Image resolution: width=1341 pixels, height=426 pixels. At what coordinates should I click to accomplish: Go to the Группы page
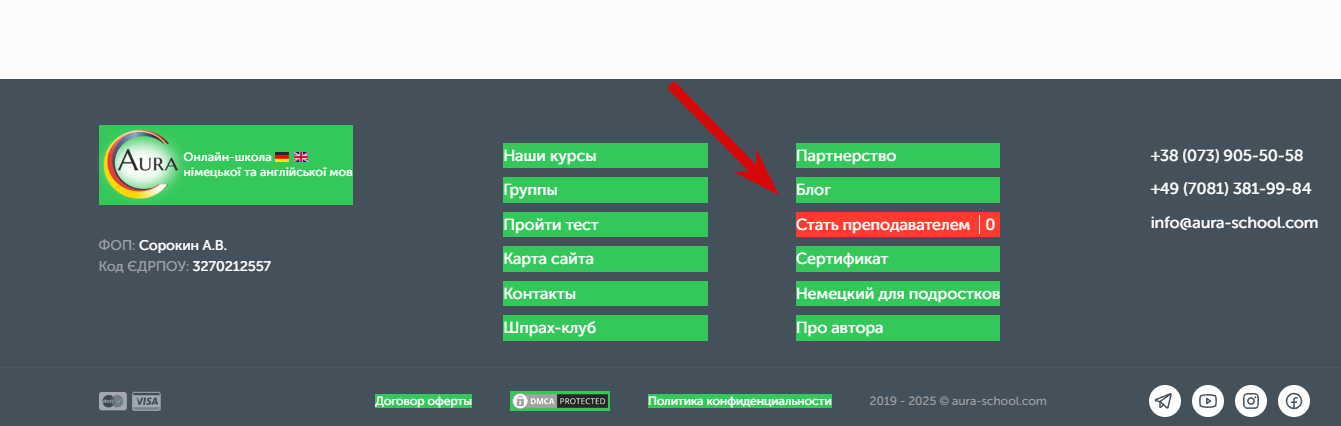pyautogui.click(x=605, y=190)
